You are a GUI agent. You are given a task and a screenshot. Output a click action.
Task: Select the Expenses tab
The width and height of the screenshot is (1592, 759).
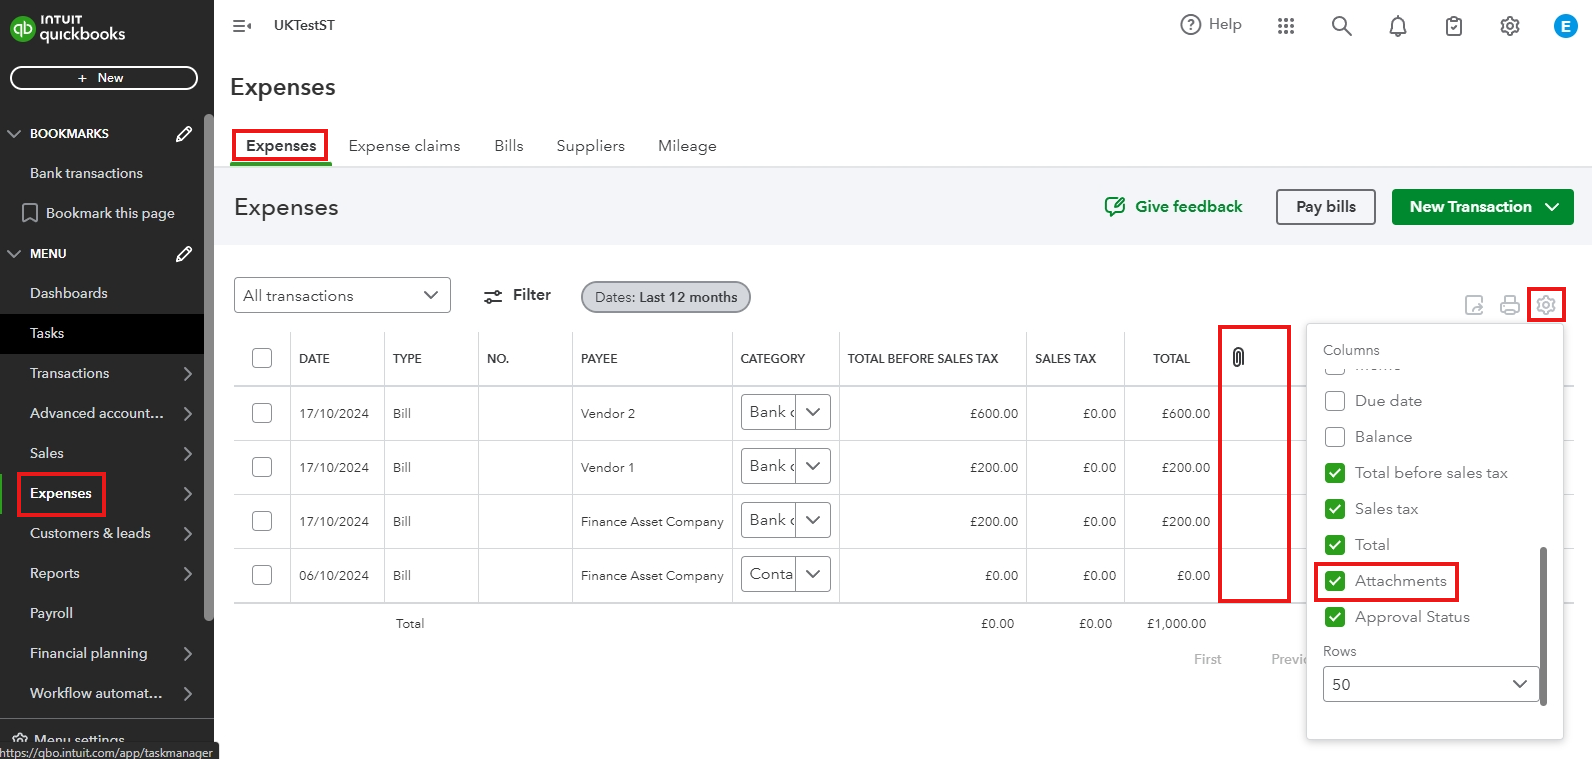click(281, 146)
